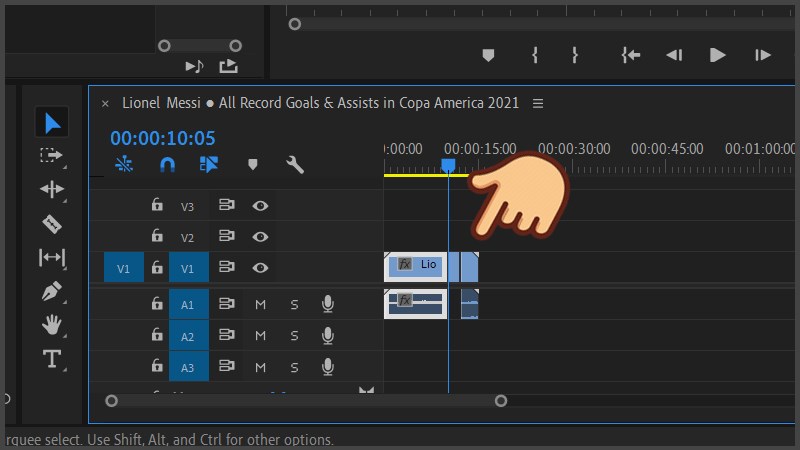Toggle sync lock for V1
This screenshot has height=450, width=800.
[227, 267]
